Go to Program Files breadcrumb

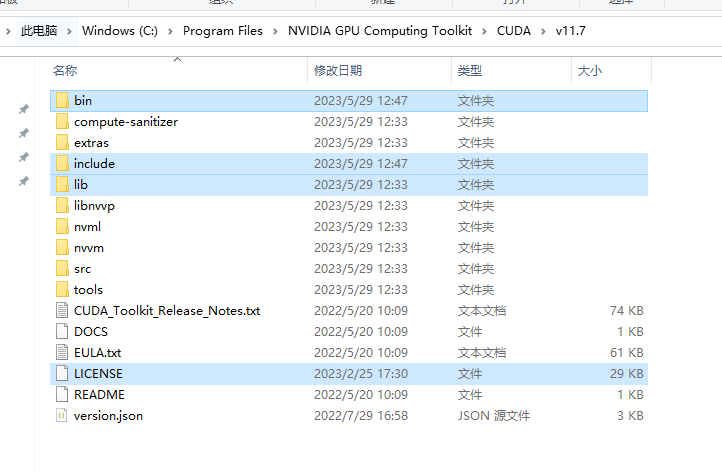223,31
